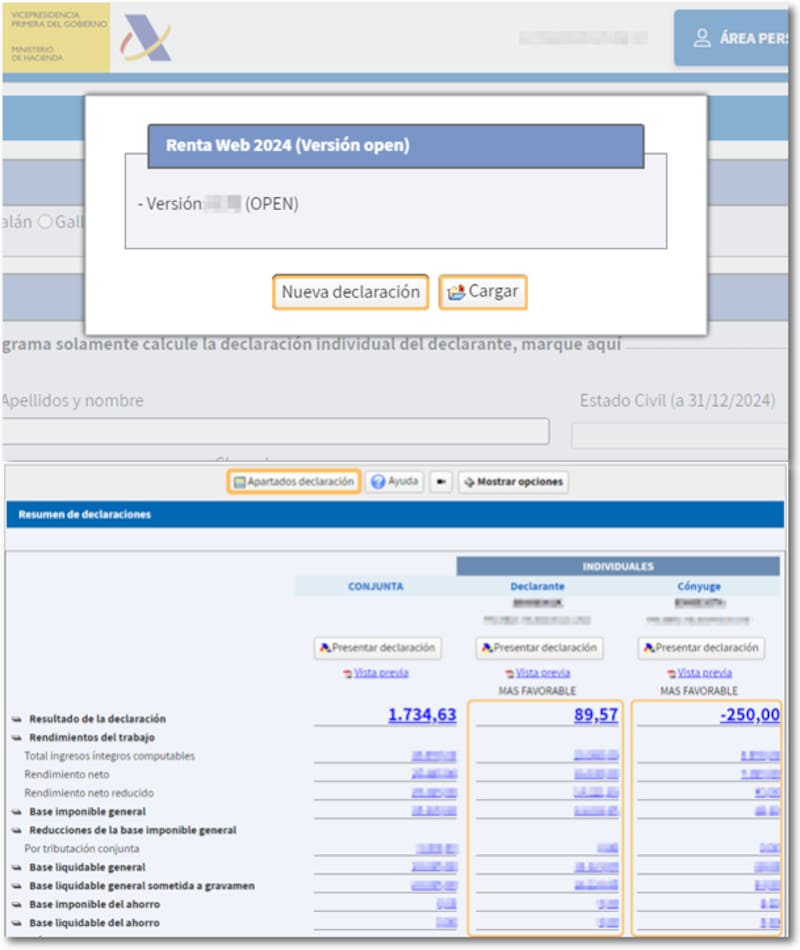800x950 pixels.
Task: Open Apartados declaración from the toolbar
Action: click(294, 482)
